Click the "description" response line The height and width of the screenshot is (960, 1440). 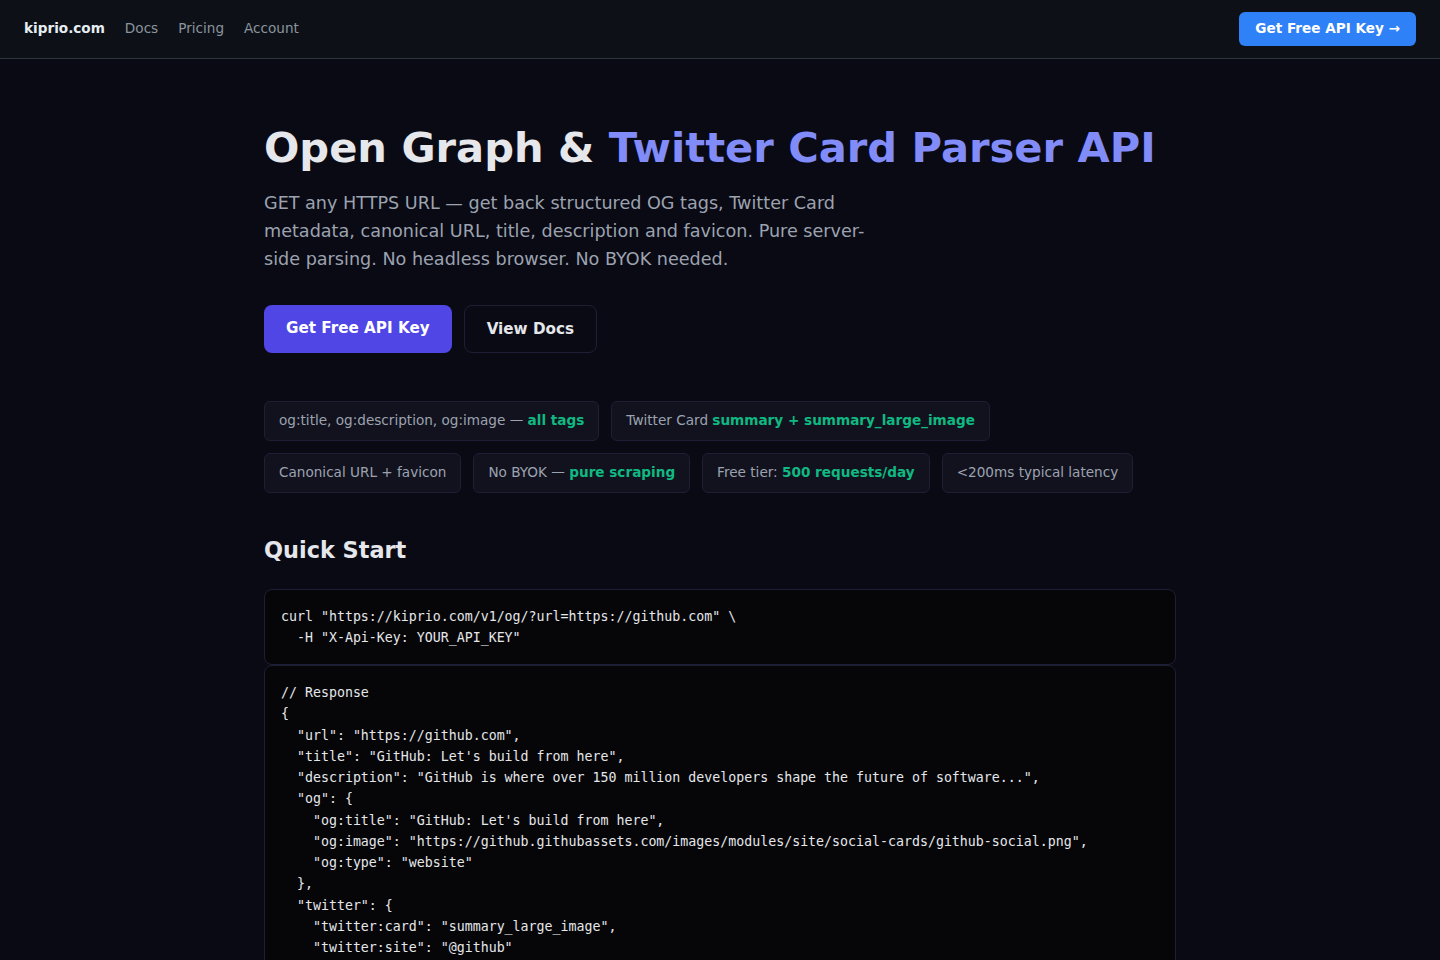point(668,778)
